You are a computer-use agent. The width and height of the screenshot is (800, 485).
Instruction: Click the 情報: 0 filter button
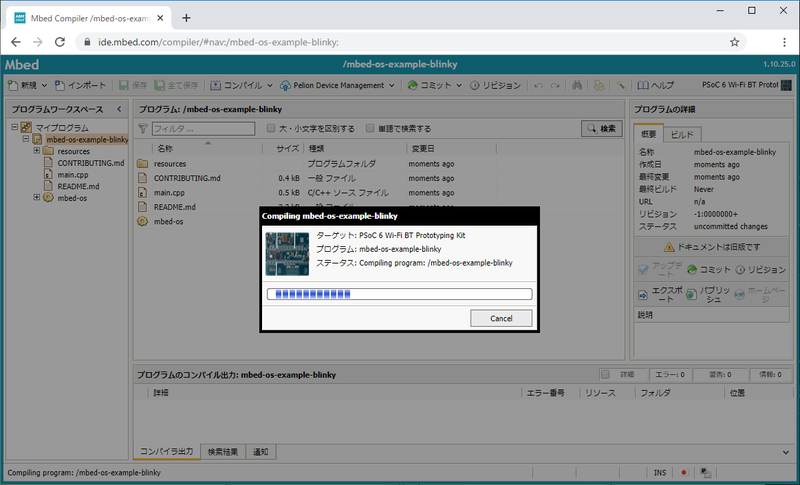(x=770, y=374)
